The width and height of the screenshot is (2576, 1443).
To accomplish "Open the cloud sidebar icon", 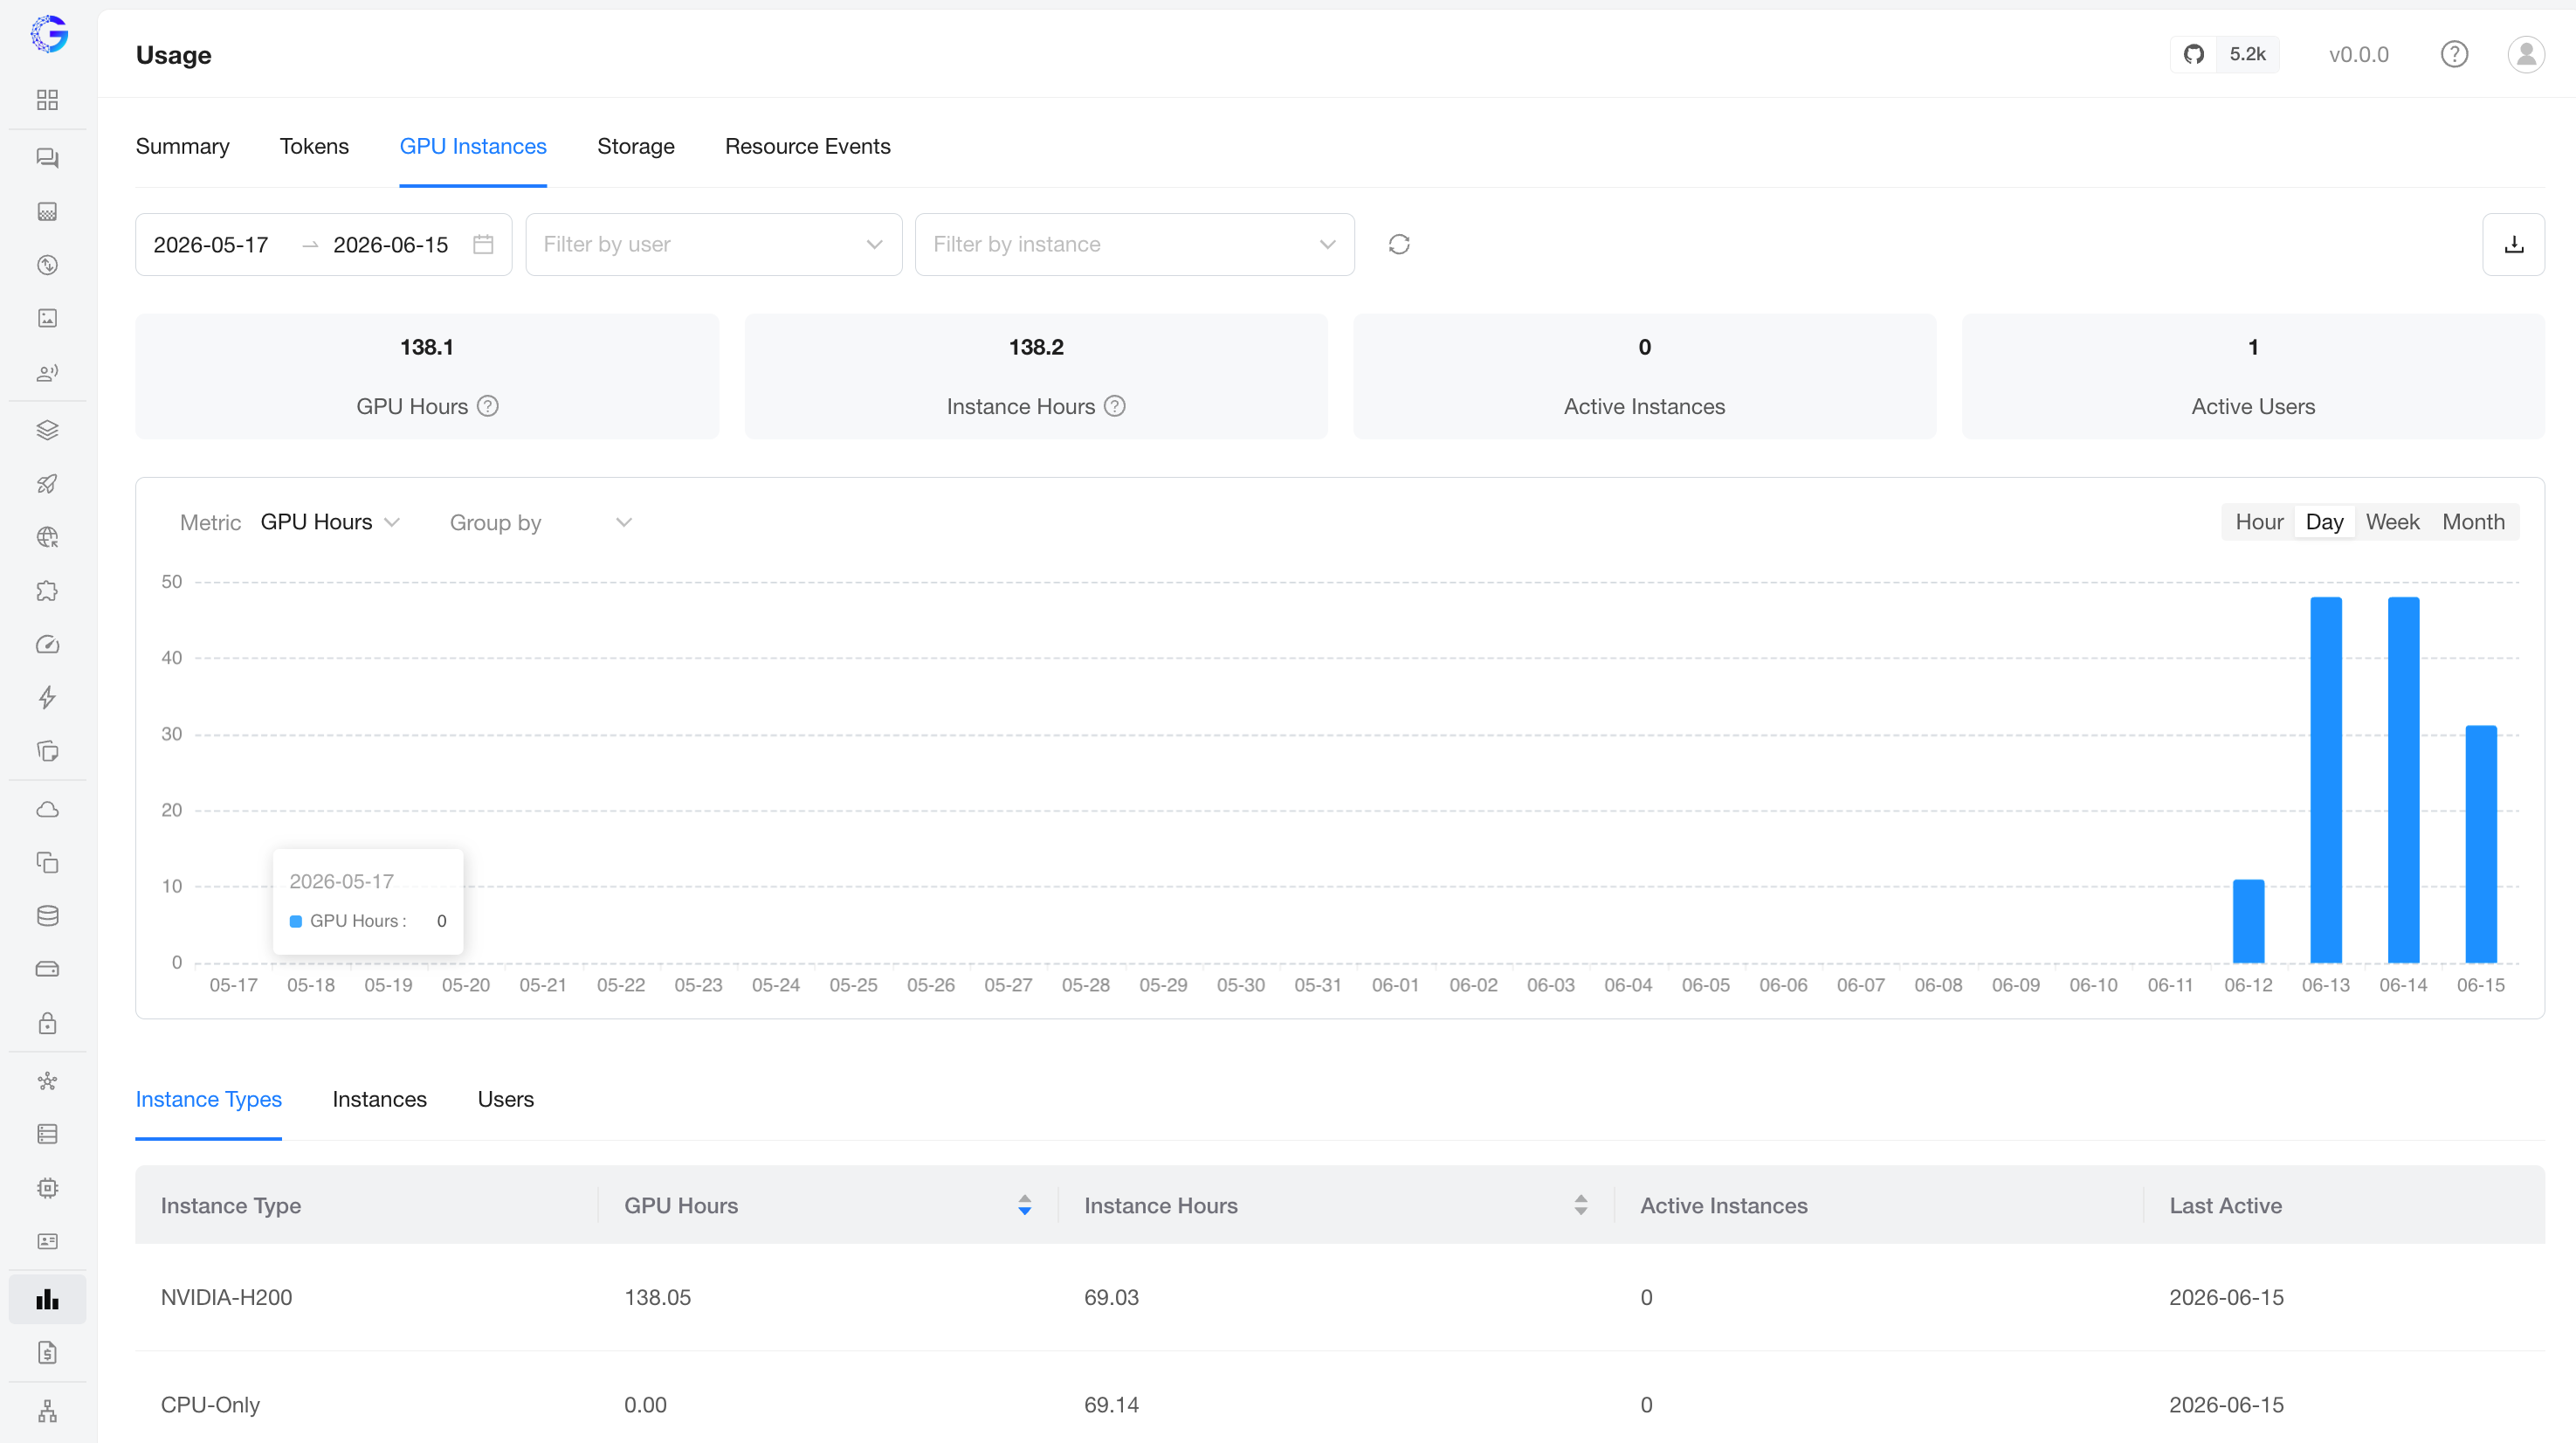I will click(47, 809).
